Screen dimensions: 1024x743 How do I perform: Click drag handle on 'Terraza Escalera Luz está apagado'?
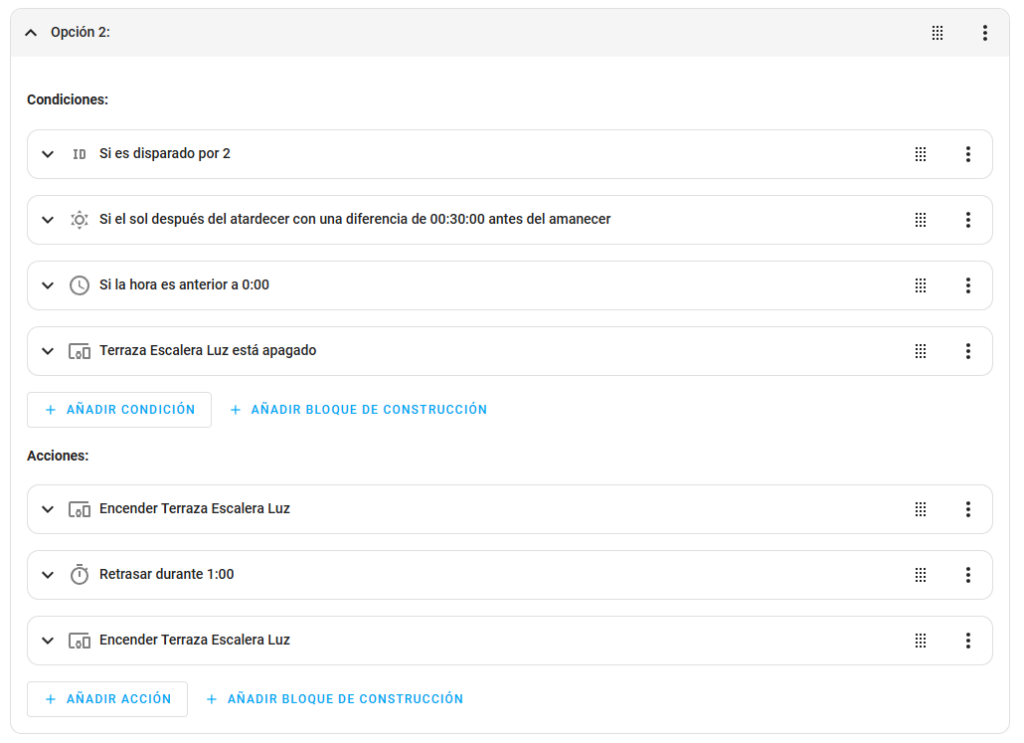tap(920, 351)
